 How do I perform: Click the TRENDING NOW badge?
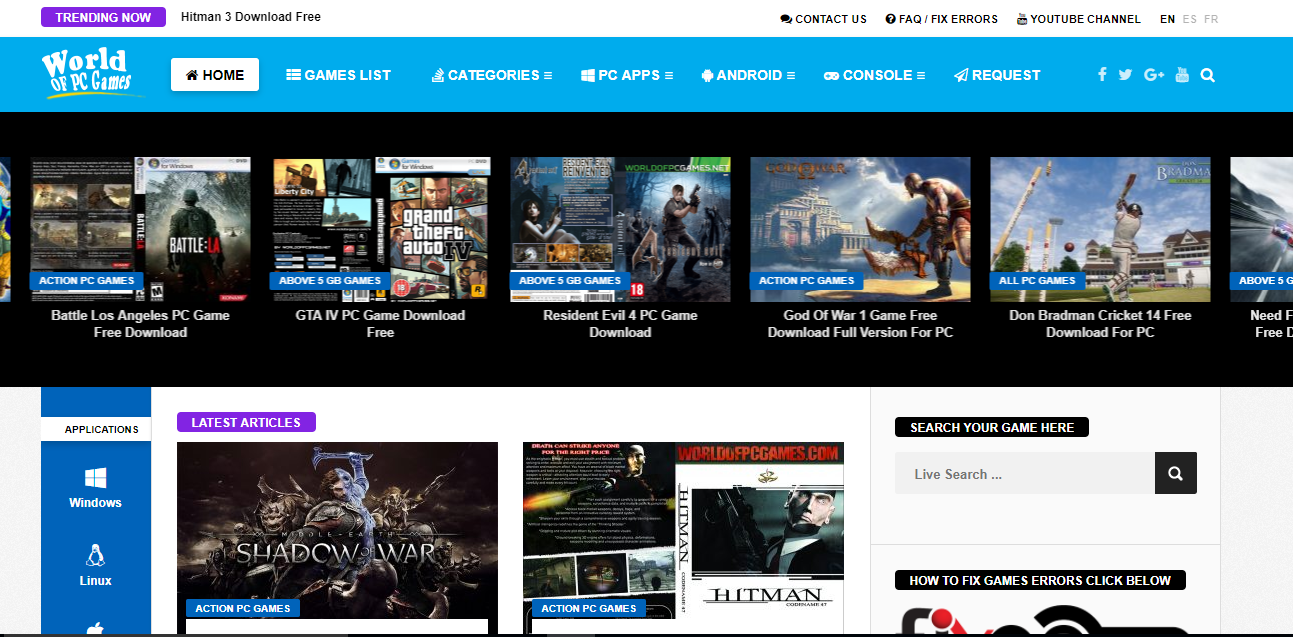(x=103, y=17)
